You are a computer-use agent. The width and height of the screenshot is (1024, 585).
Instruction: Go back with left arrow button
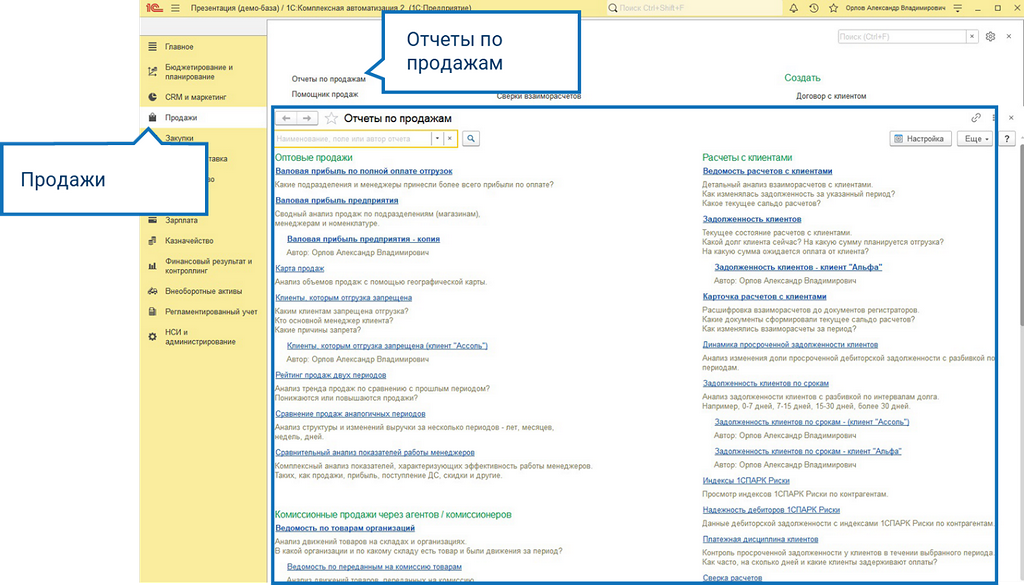(x=286, y=118)
